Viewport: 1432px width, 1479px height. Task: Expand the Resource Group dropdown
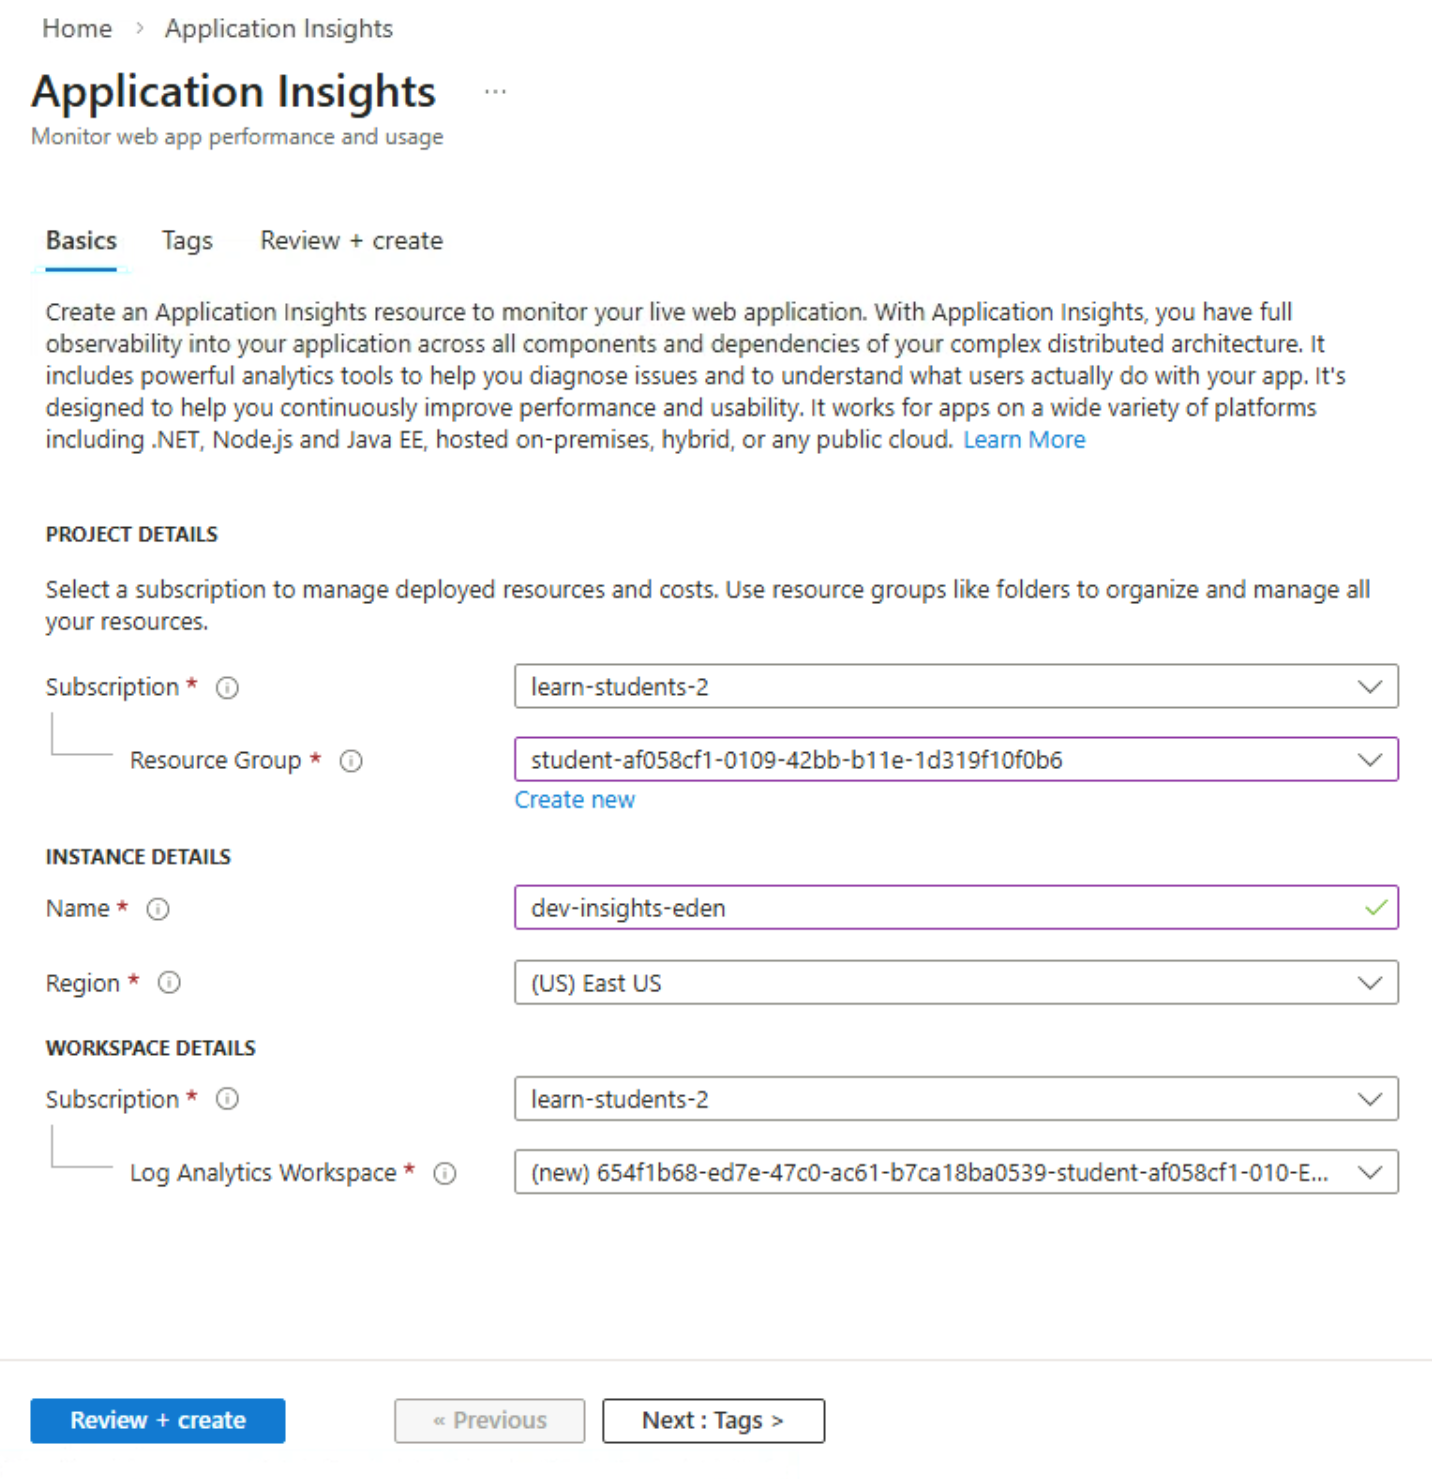(x=955, y=760)
